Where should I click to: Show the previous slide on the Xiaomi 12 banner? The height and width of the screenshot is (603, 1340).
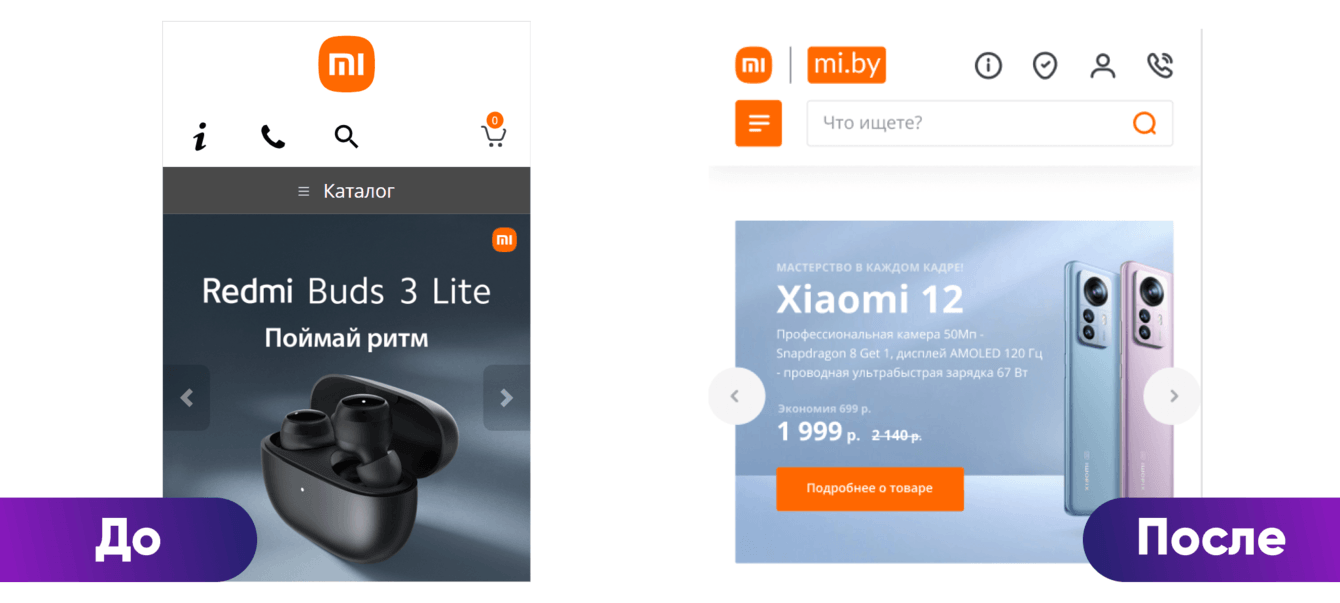point(736,396)
